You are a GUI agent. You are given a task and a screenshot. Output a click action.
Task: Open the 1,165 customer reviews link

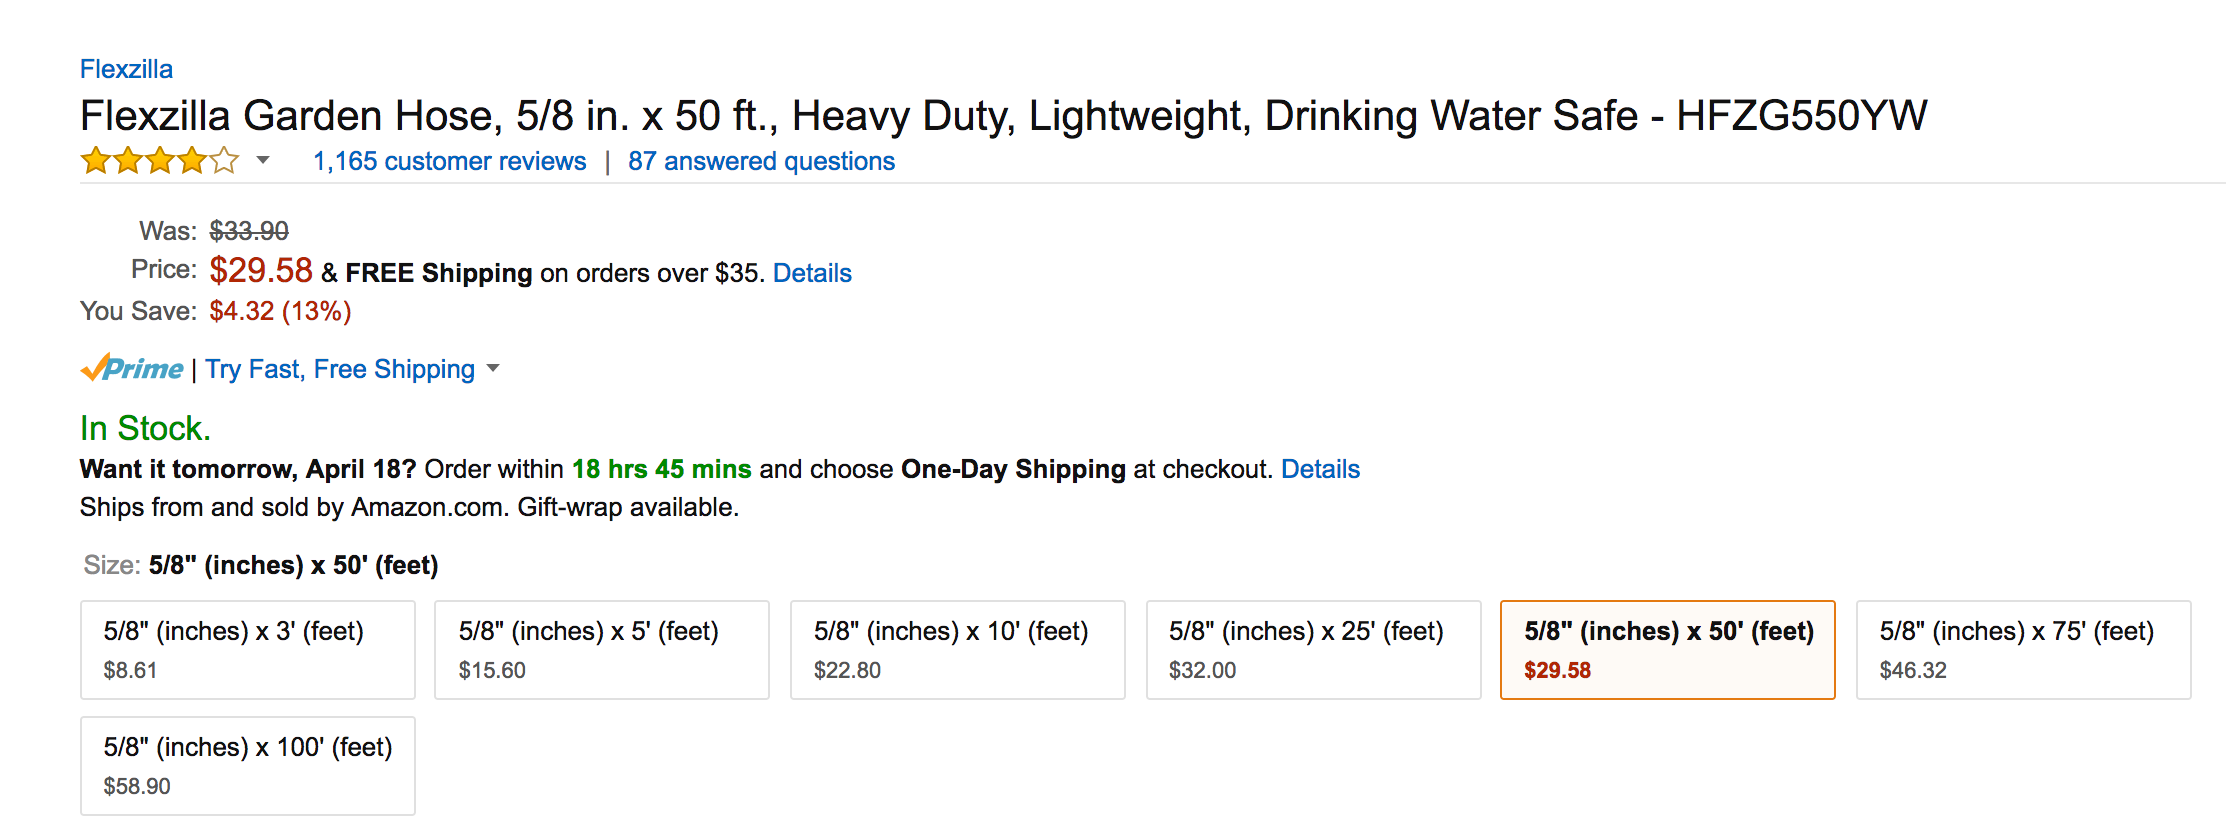click(x=449, y=161)
